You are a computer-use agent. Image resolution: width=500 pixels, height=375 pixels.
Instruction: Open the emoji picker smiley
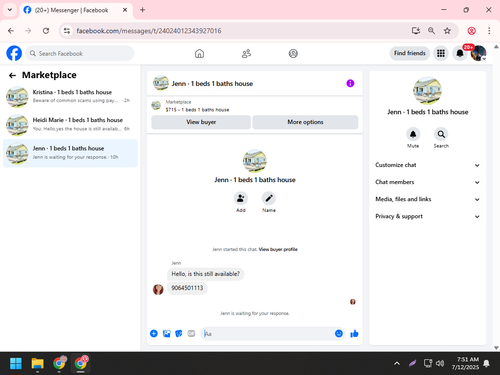[339, 333]
